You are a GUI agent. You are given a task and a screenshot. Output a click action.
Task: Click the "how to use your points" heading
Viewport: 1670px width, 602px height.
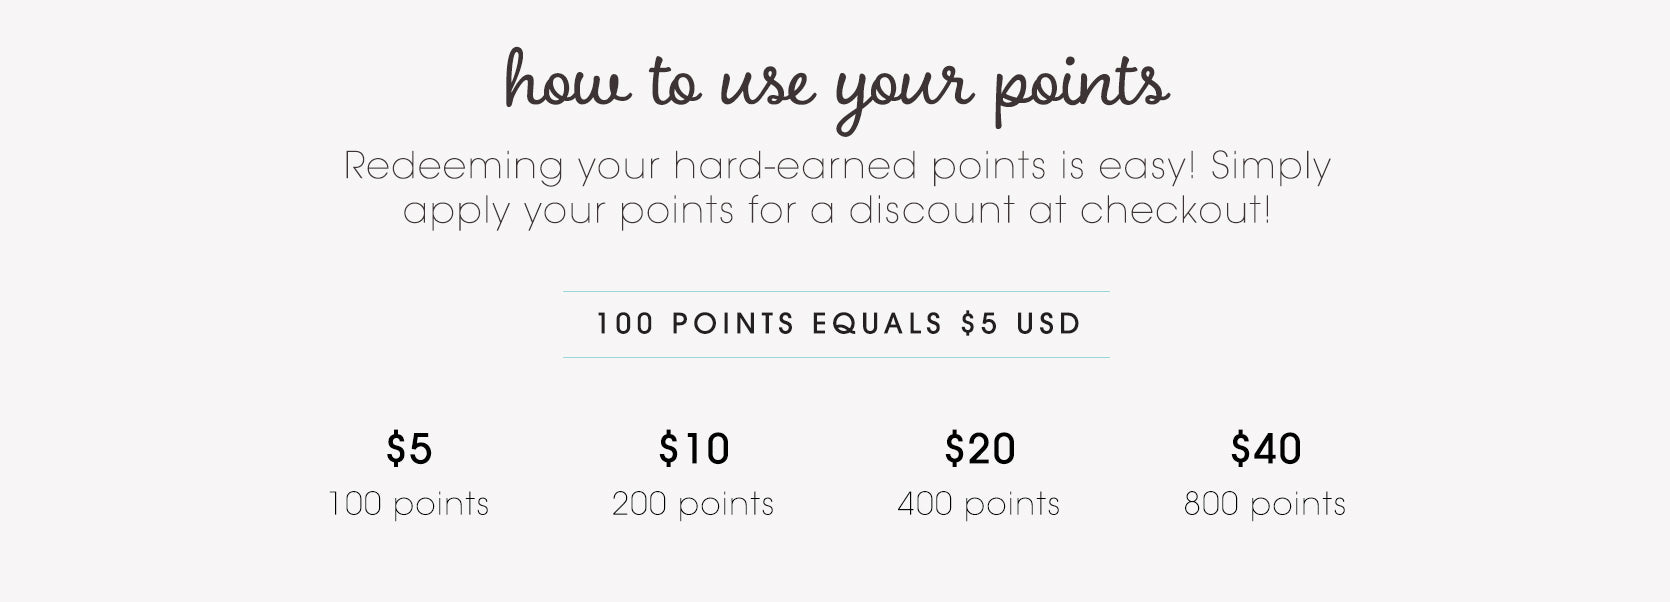click(836, 84)
